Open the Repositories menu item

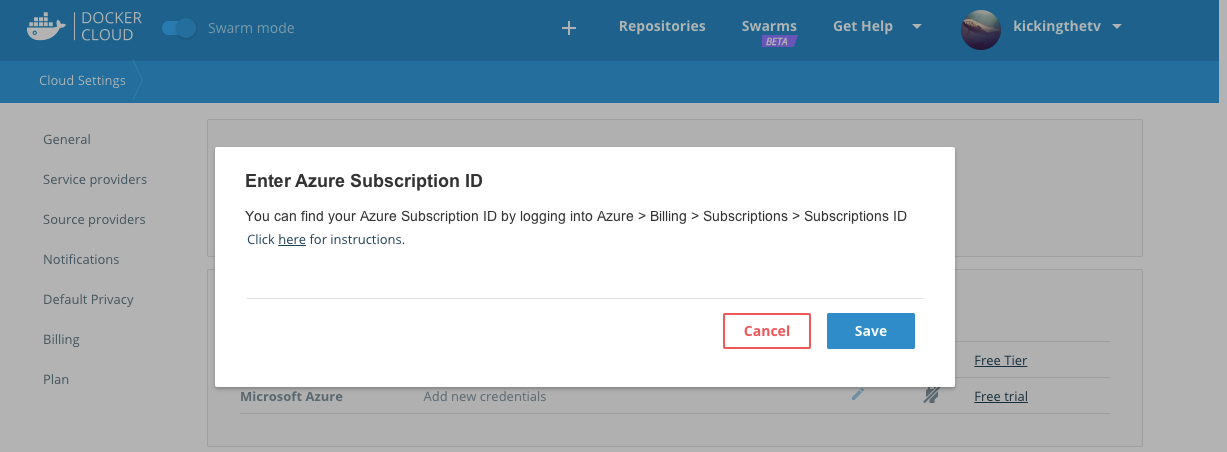(662, 26)
